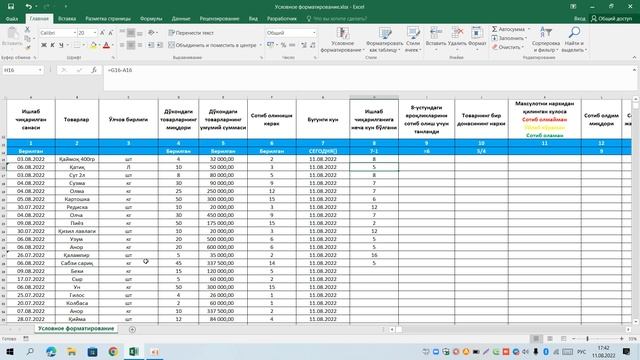Click the Wrap Text (Перенести текст) button
The height and width of the screenshot is (360, 640).
tap(191, 33)
